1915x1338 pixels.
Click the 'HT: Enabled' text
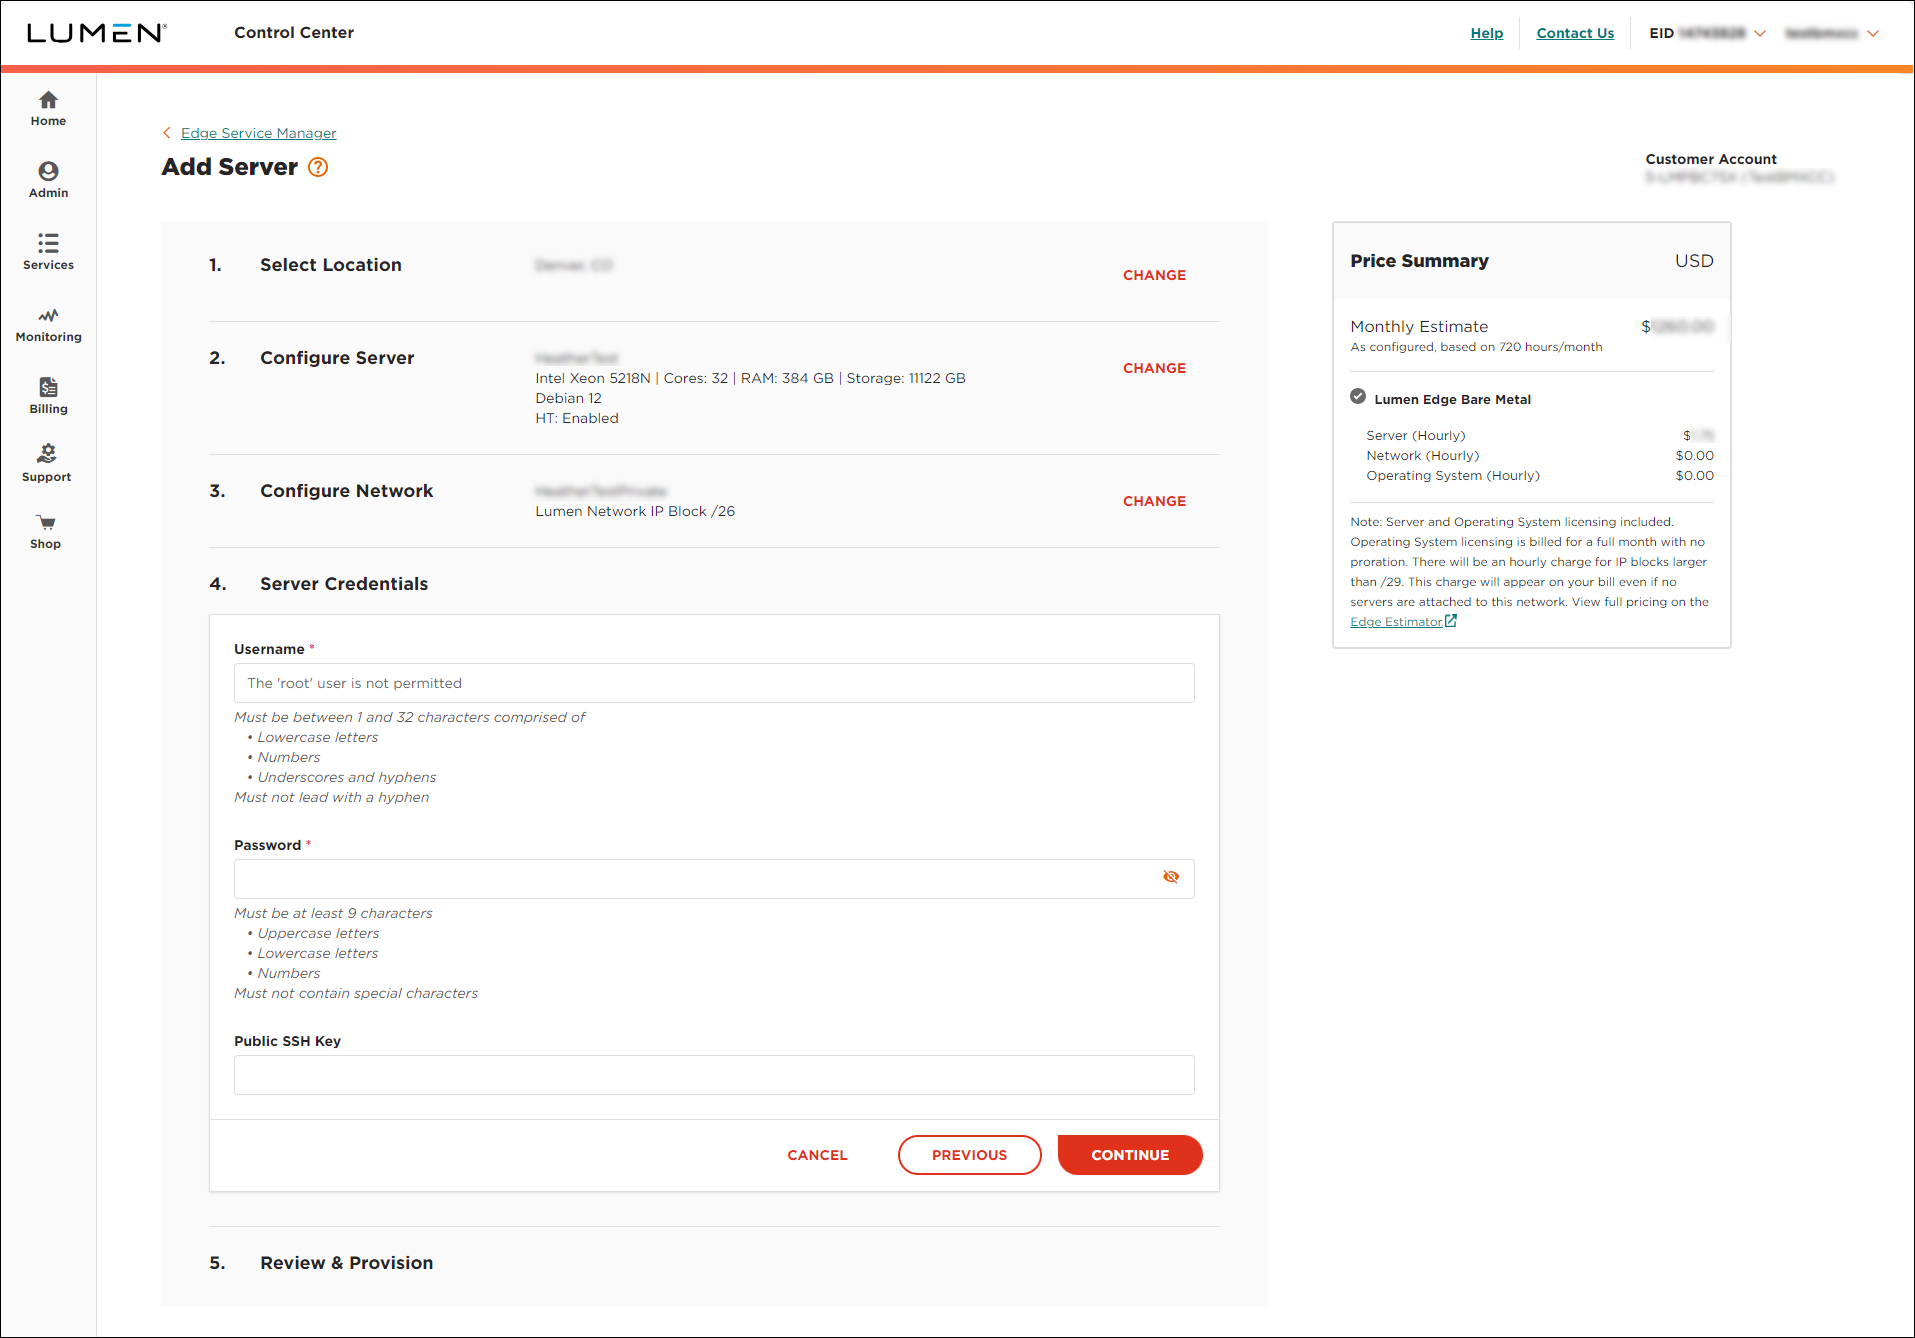coord(577,418)
